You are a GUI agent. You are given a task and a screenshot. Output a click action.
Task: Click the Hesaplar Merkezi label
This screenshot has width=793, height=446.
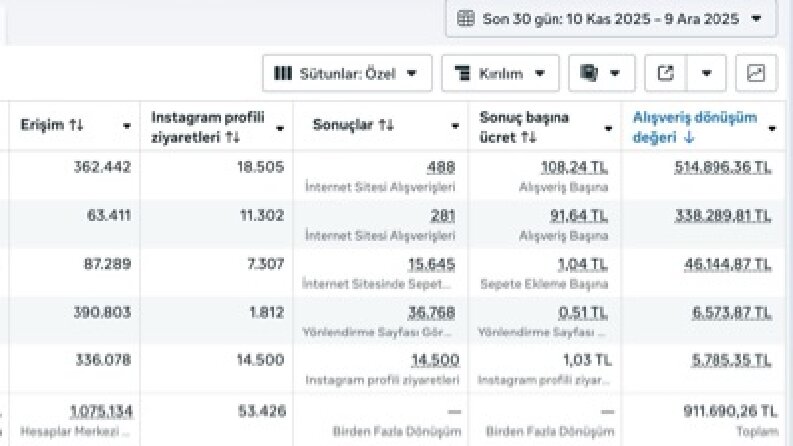click(x=75, y=431)
